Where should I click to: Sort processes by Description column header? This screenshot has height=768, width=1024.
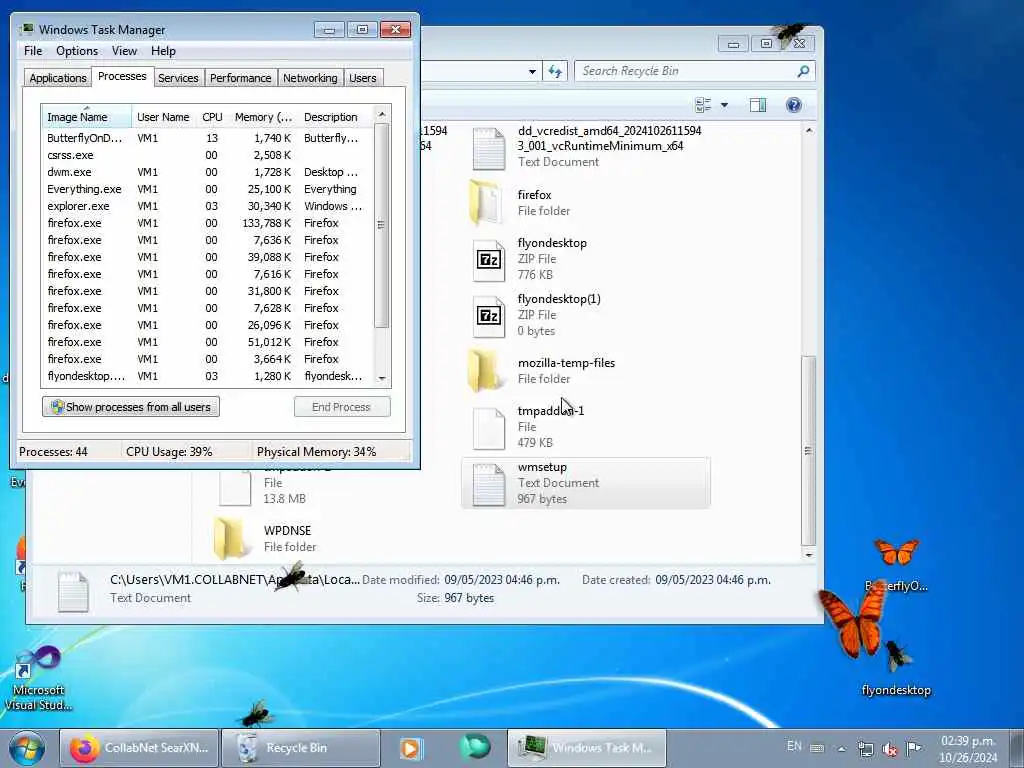point(335,117)
